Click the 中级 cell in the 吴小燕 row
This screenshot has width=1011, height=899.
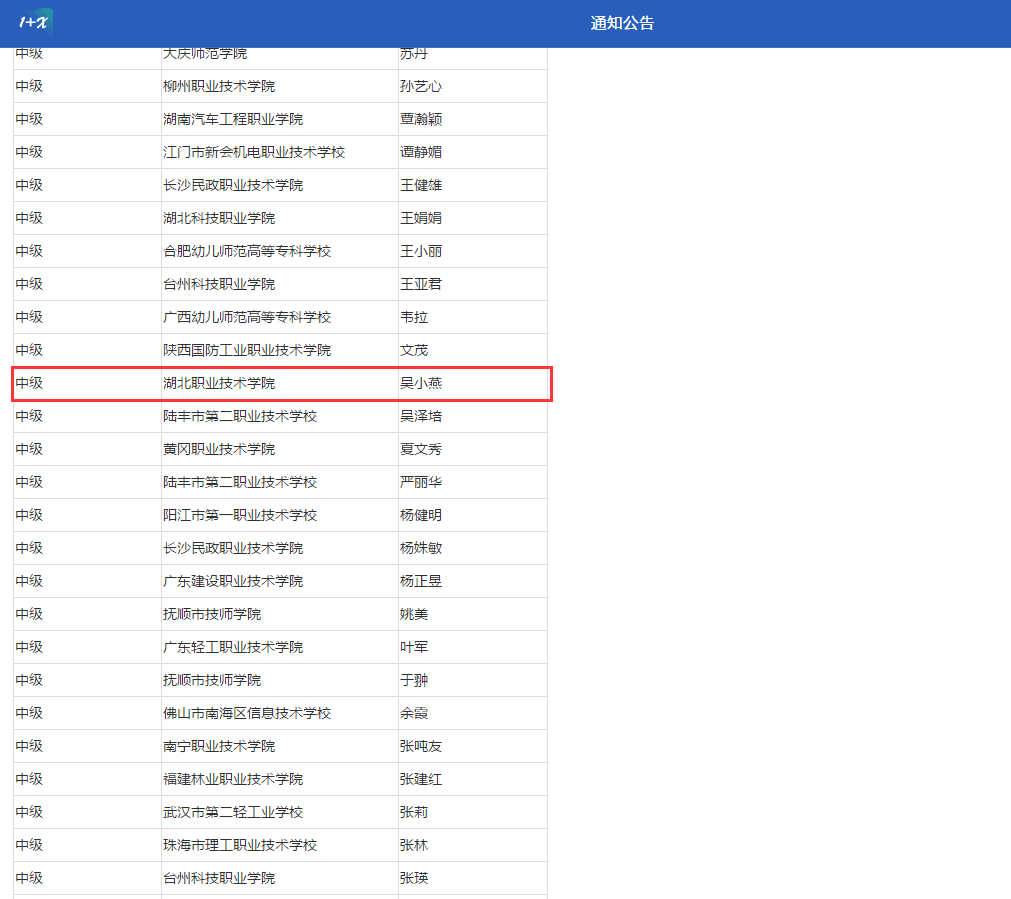pyautogui.click(x=30, y=383)
